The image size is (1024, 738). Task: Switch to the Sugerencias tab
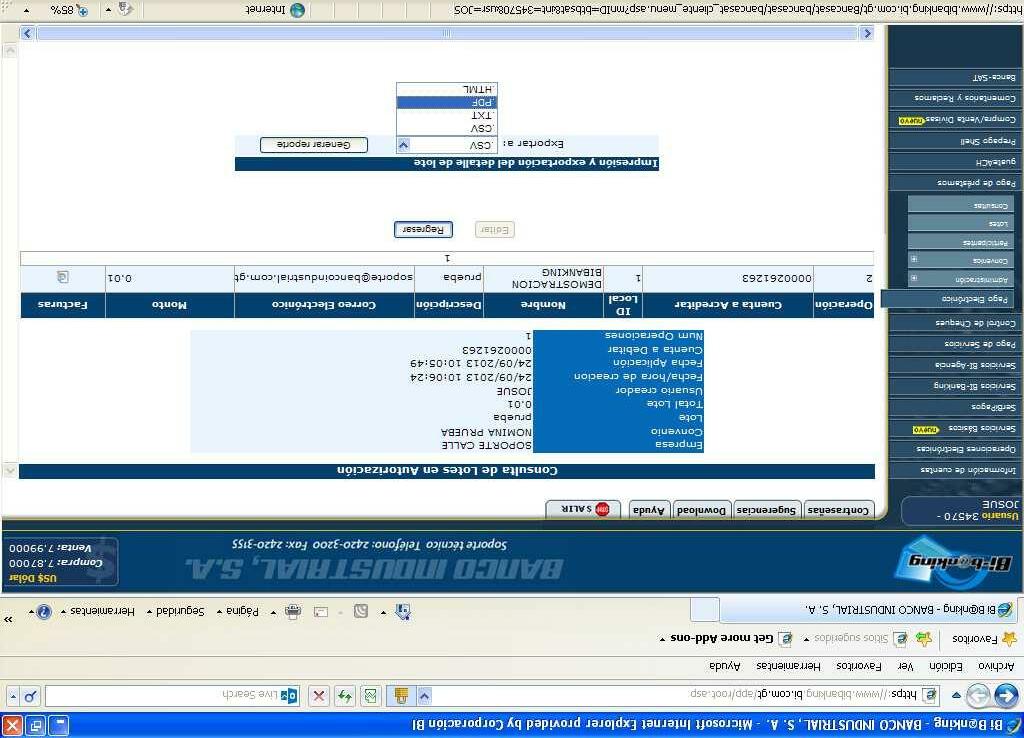pos(766,510)
